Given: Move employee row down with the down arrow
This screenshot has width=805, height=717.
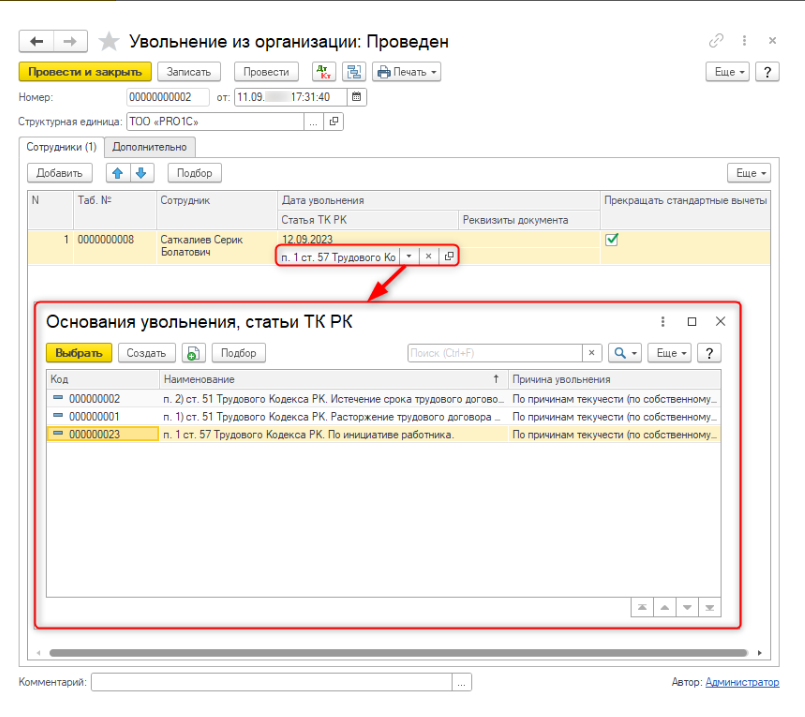Looking at the screenshot, I should click(x=141, y=173).
